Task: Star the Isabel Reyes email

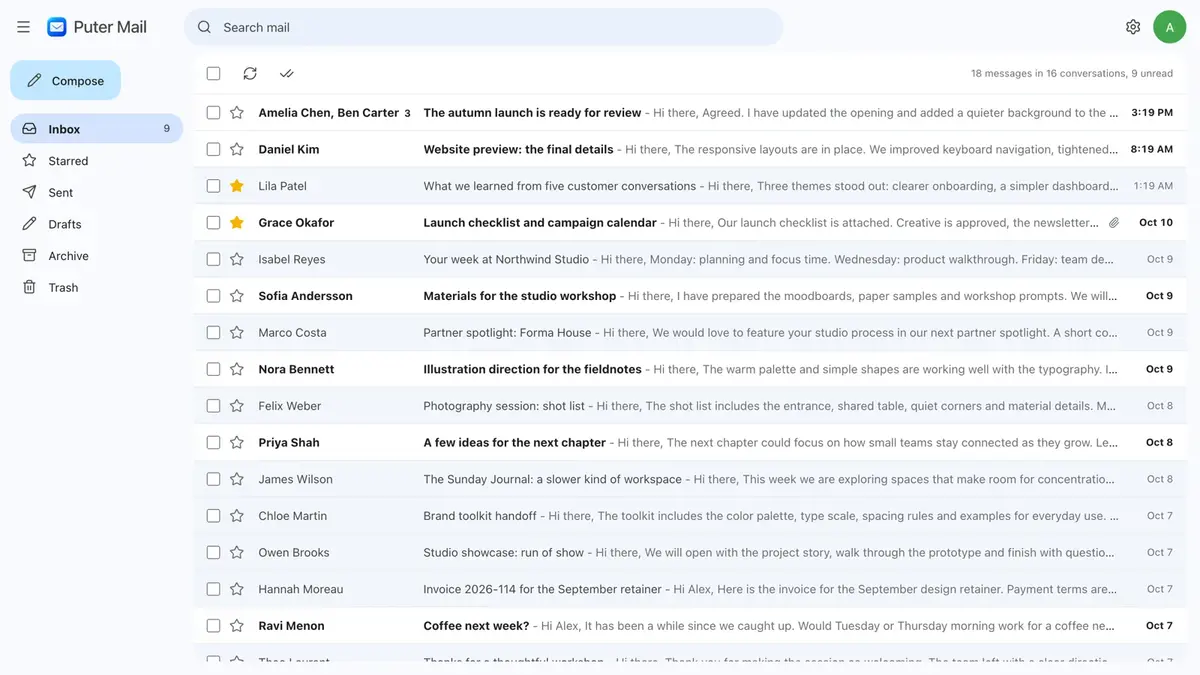Action: click(237, 259)
